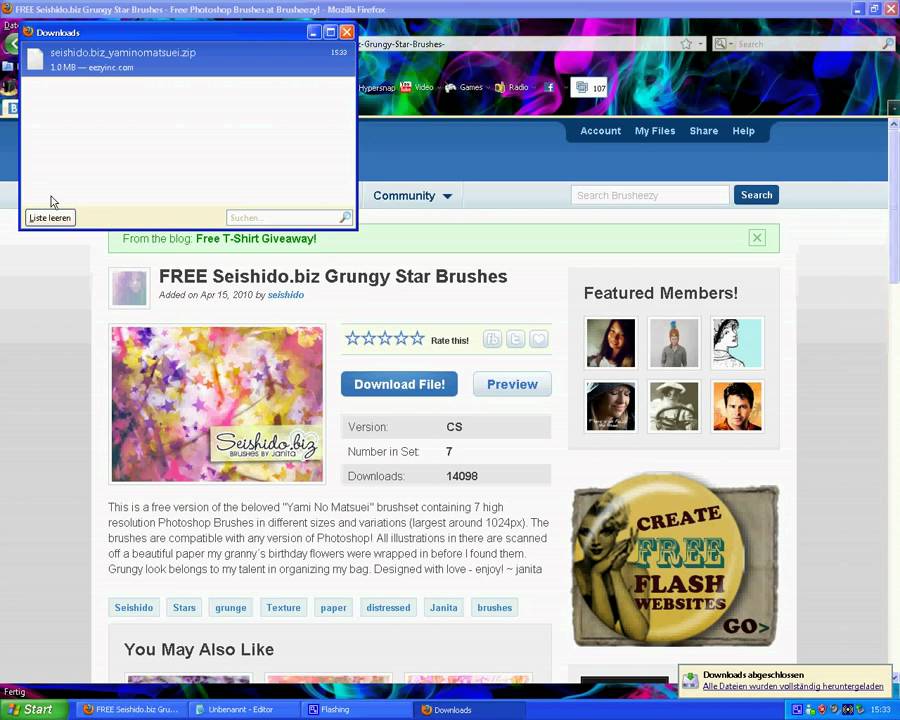Image resolution: width=900 pixels, height=720 pixels.
Task: Open the Help menu item
Action: [743, 131]
